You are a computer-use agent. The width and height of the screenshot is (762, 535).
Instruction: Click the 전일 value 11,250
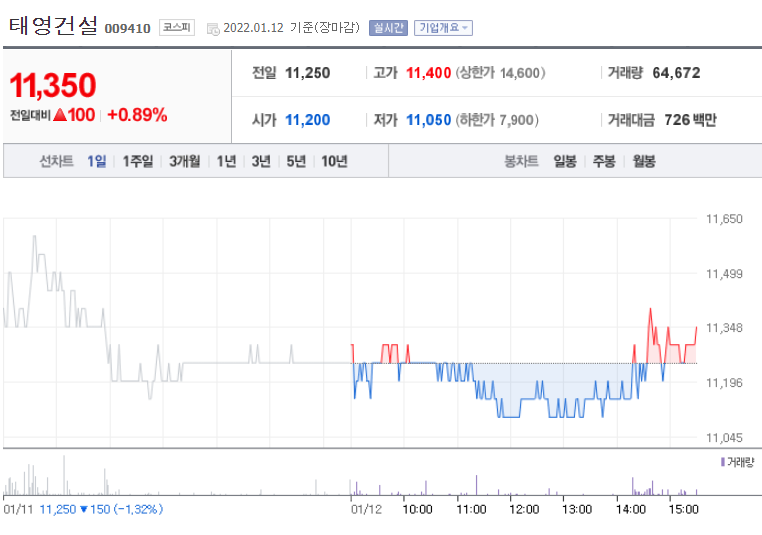[x=308, y=73]
